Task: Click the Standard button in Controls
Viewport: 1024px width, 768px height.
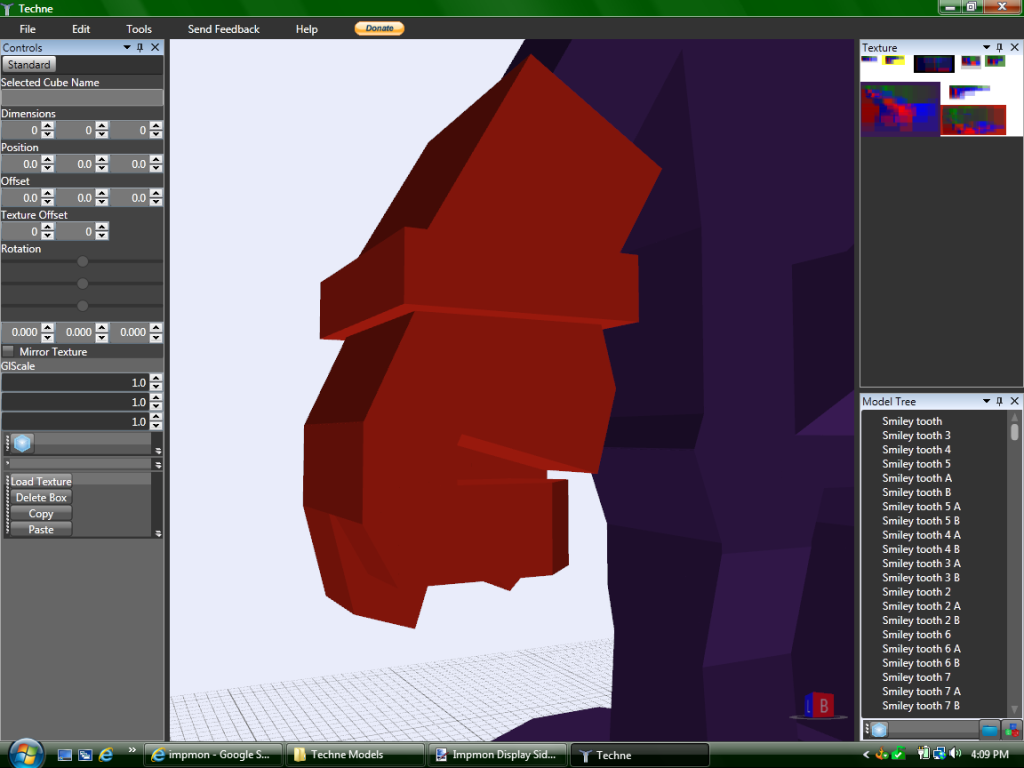Action: pos(29,65)
